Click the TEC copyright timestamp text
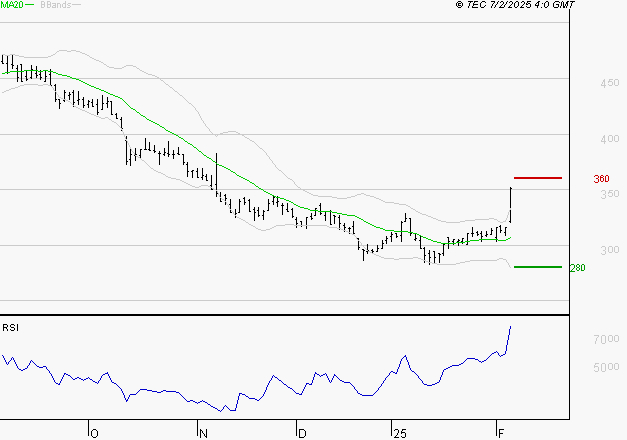Screen dimensions: 627x440 coord(515,4)
